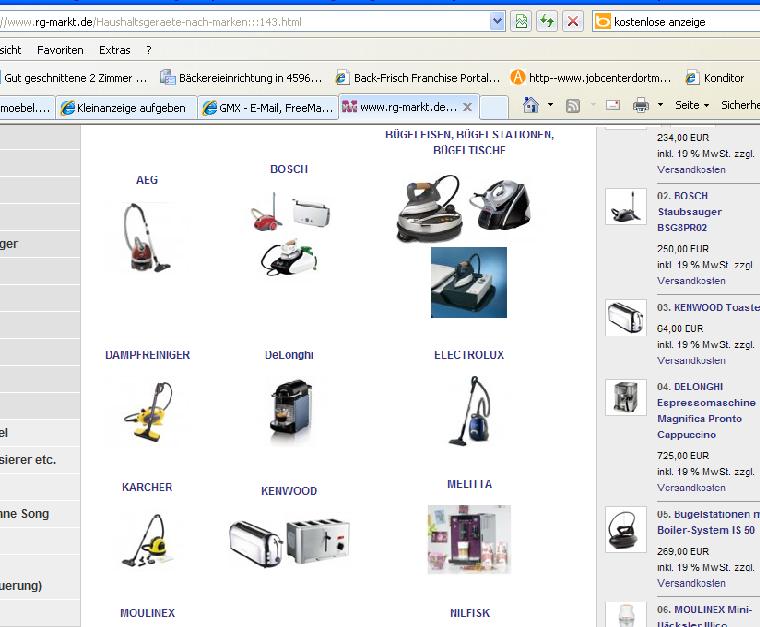The width and height of the screenshot is (760, 627).
Task: Click the RSS feeds icon
Action: point(573,105)
